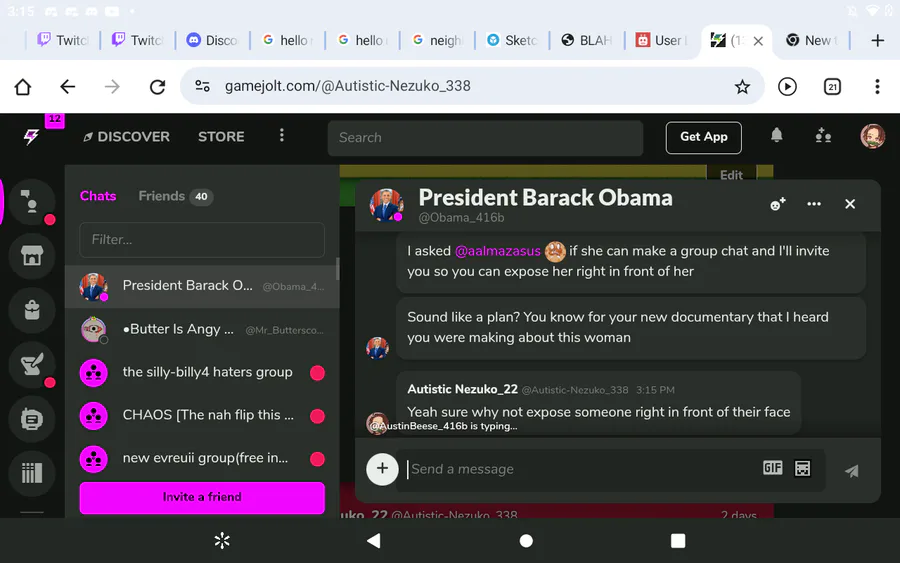Open the notifications bell
900x563 pixels.
tap(776, 135)
